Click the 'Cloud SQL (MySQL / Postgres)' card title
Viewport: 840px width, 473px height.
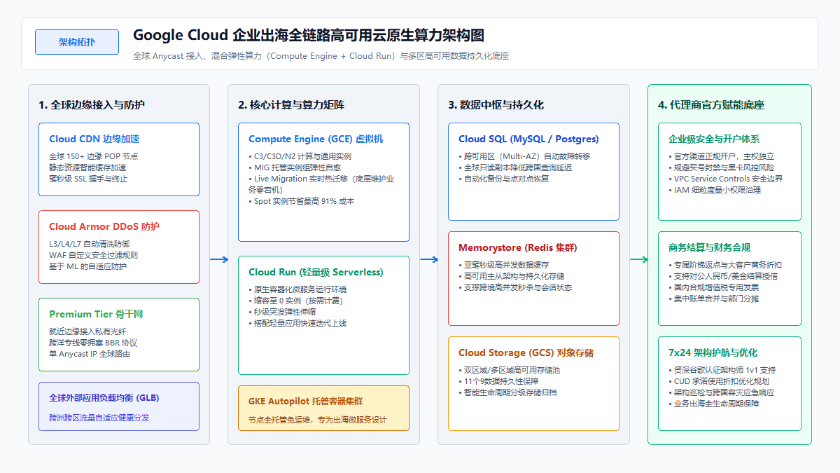pyautogui.click(x=528, y=139)
